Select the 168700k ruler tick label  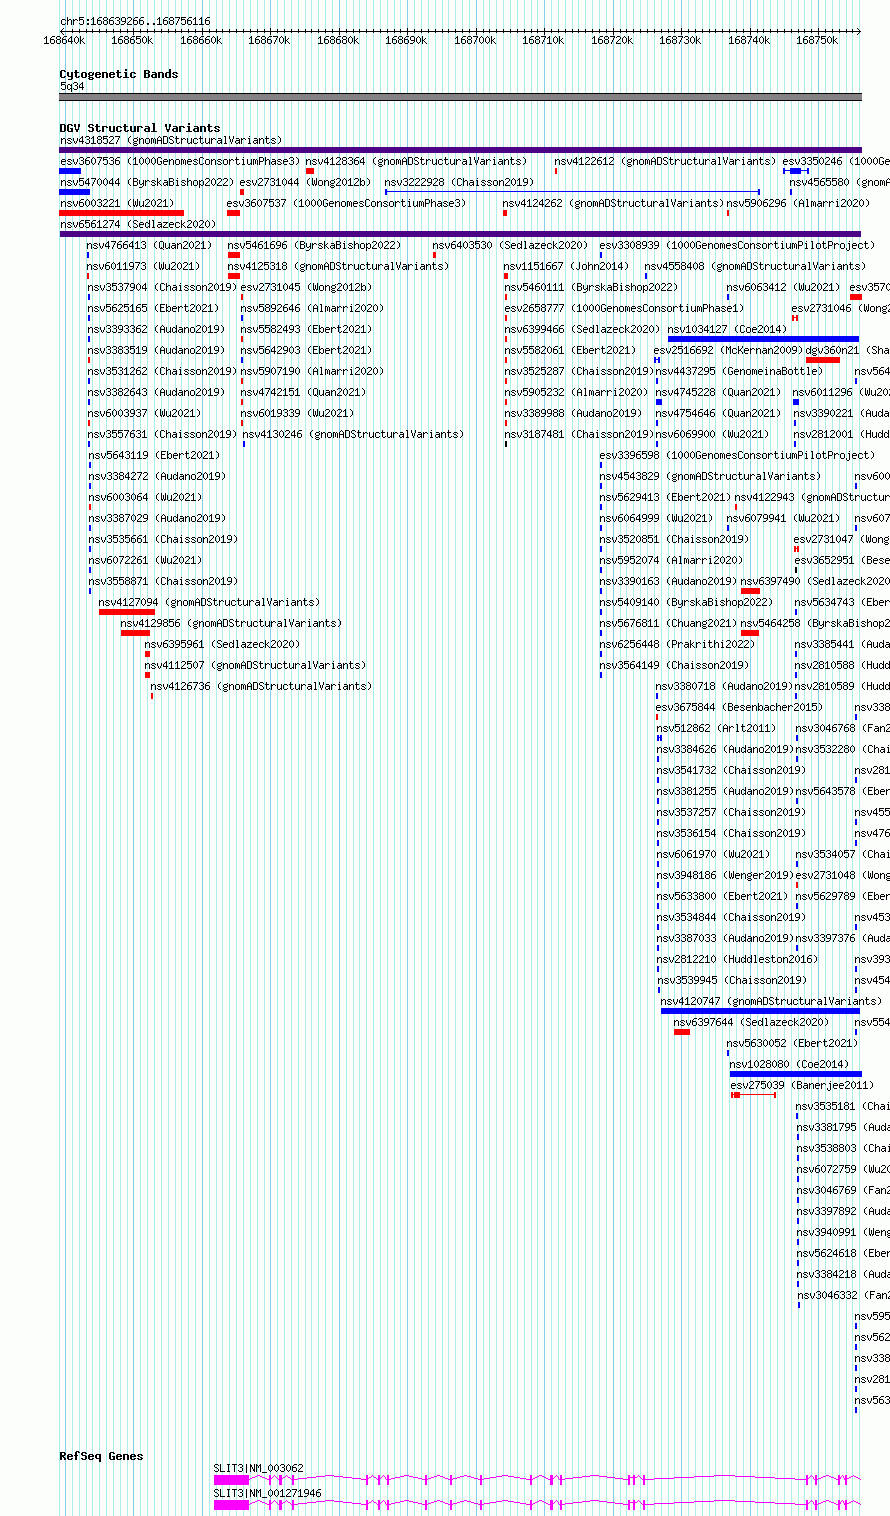(475, 40)
